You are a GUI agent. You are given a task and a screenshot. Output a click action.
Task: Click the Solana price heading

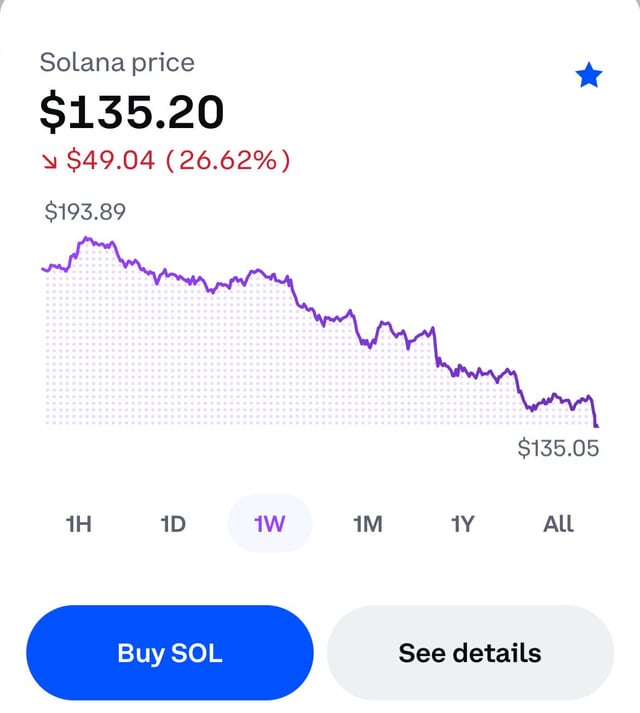pyautogui.click(x=117, y=62)
